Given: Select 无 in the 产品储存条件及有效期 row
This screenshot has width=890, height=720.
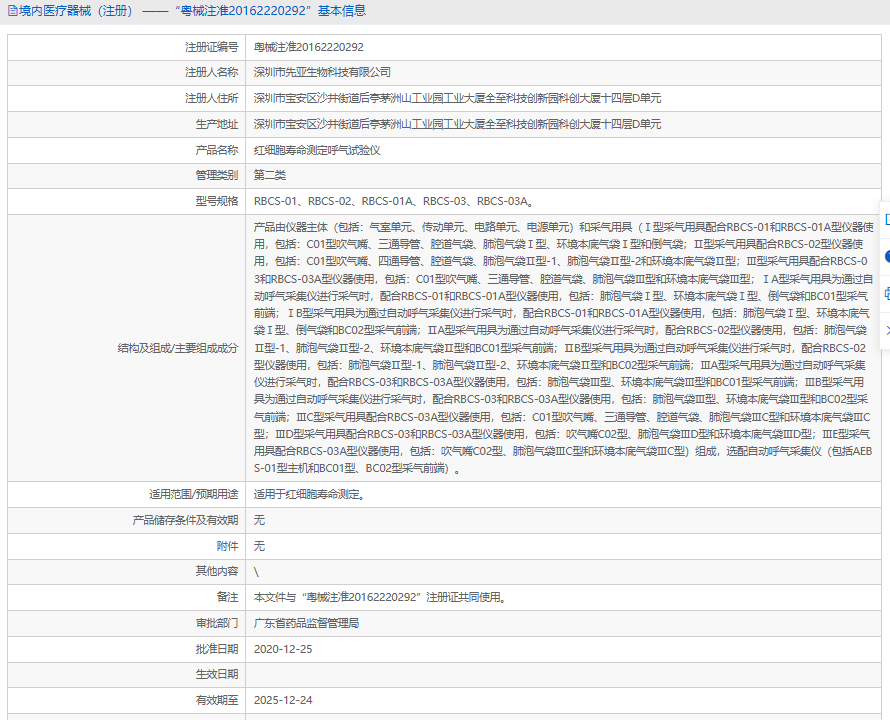Looking at the screenshot, I should point(259,520).
